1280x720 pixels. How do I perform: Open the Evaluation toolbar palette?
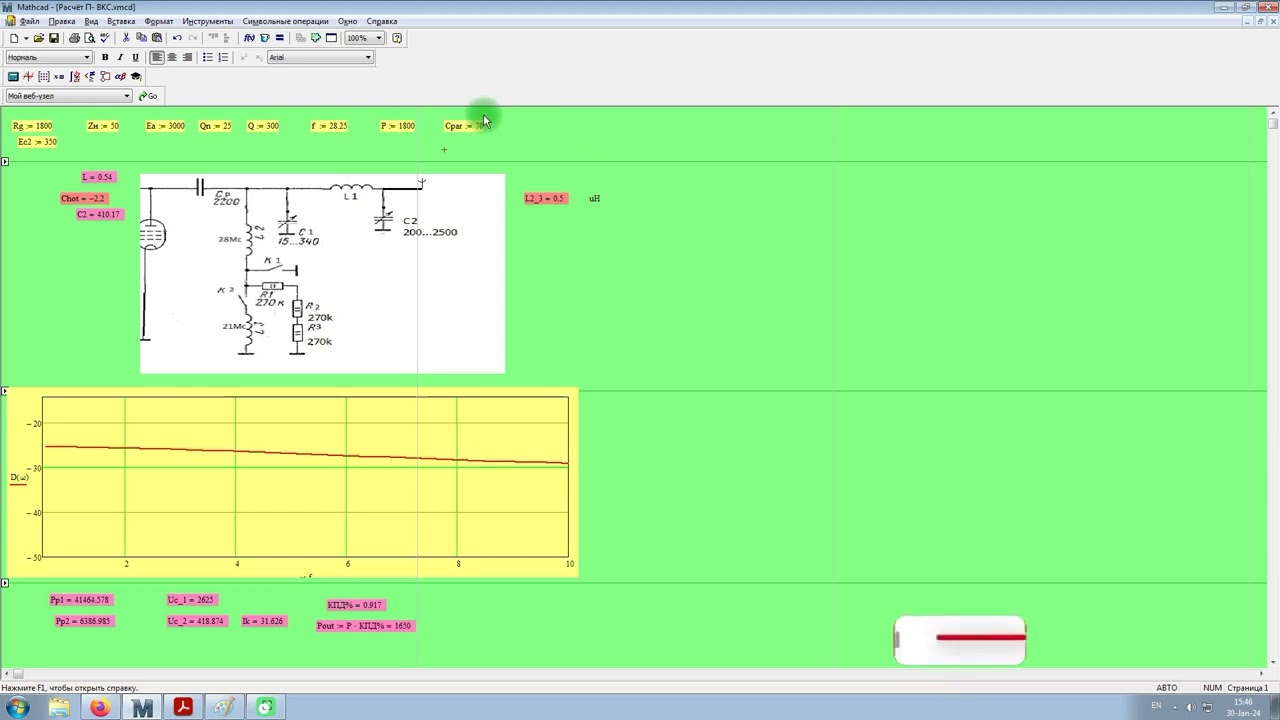(x=59, y=76)
